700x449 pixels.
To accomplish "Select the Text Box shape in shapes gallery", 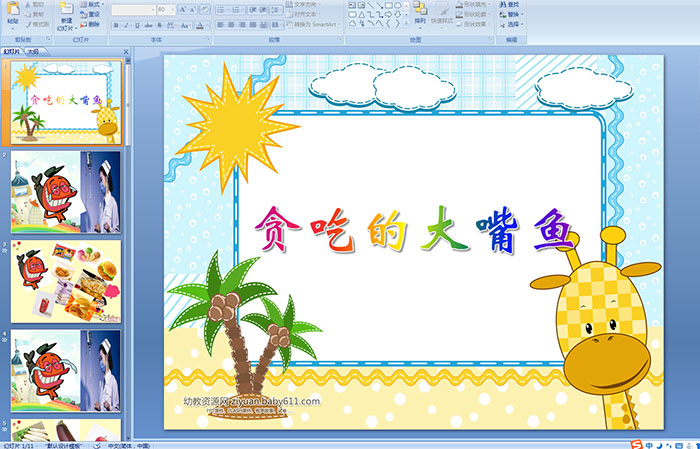I will click(352, 5).
